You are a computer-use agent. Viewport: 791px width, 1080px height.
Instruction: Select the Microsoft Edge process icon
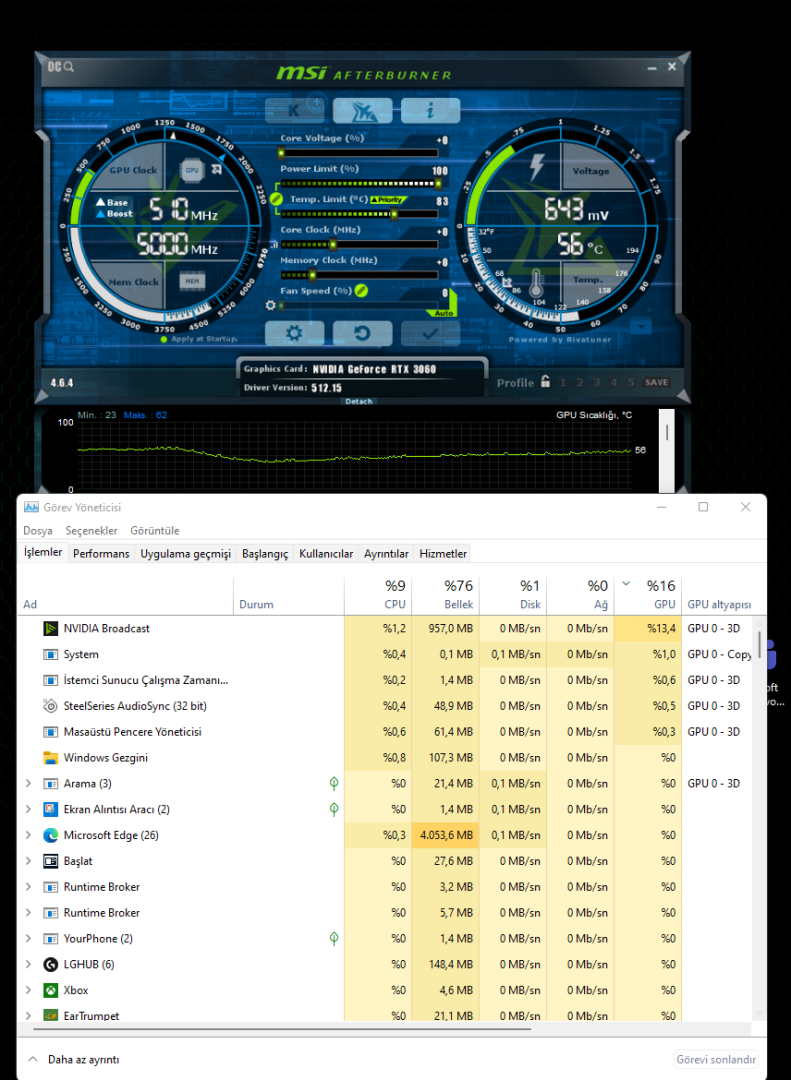point(50,835)
